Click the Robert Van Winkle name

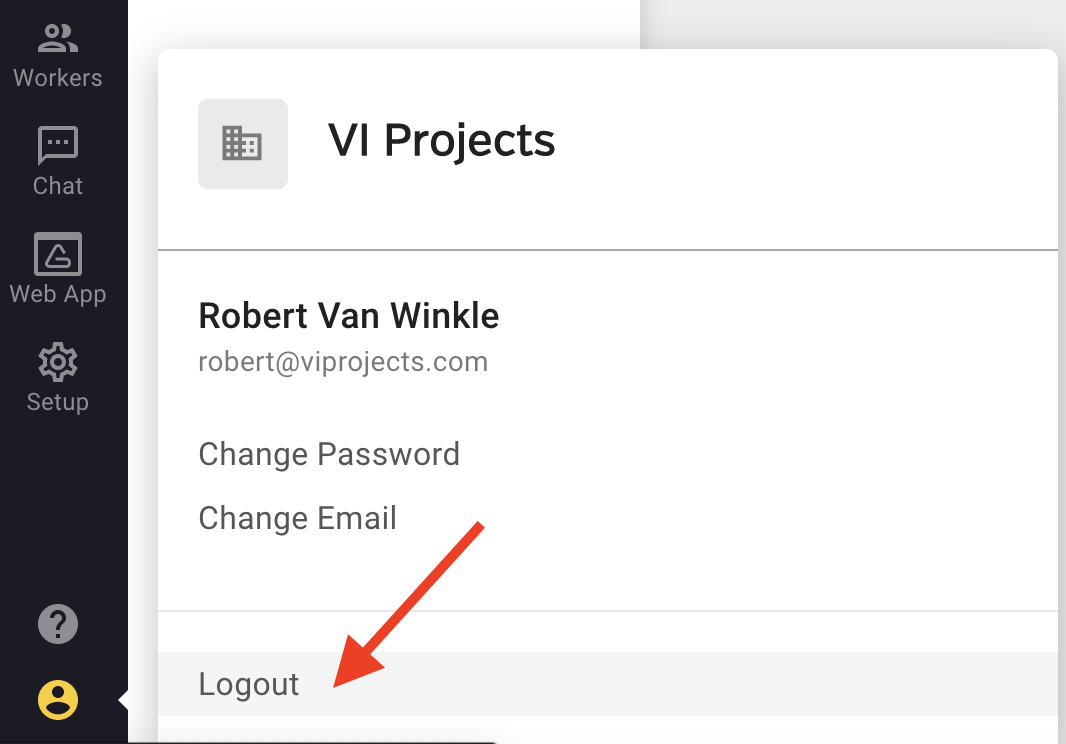click(x=349, y=316)
